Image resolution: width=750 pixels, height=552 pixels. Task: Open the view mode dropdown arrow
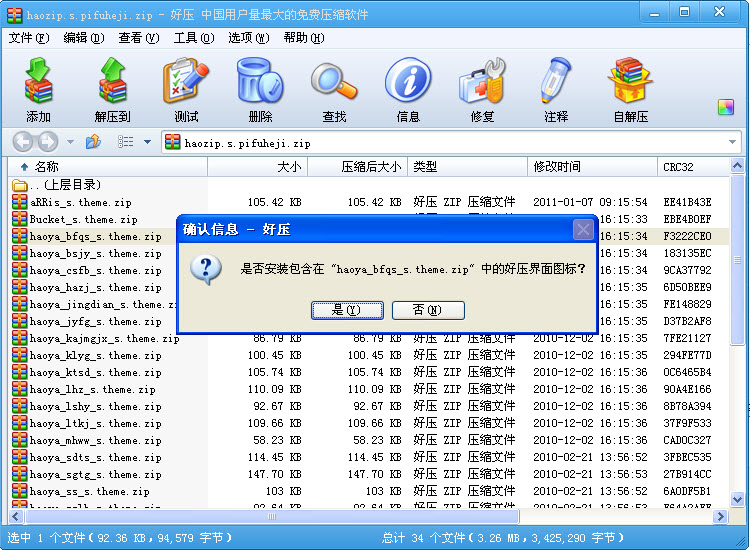(148, 142)
